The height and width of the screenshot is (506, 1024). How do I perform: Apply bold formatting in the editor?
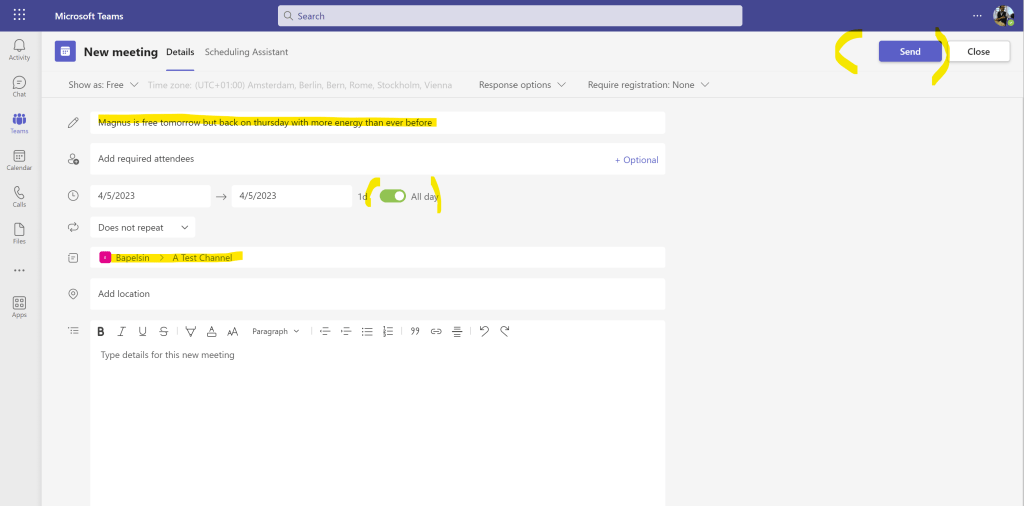[x=100, y=332]
